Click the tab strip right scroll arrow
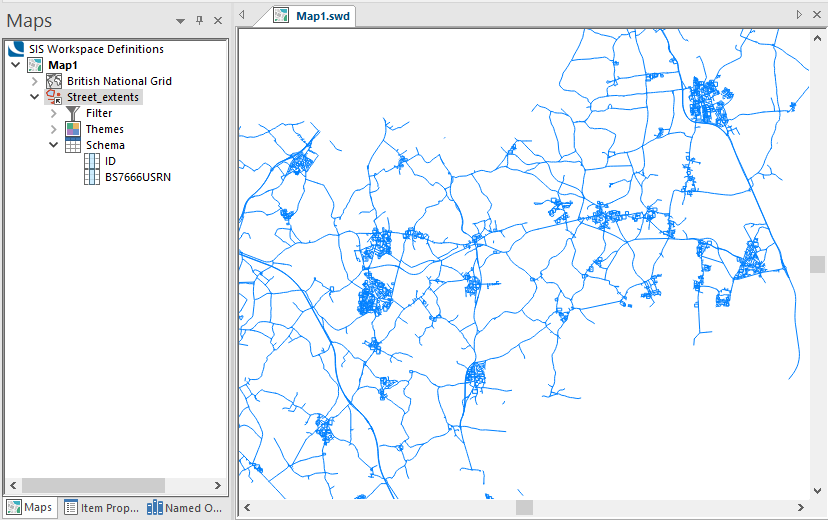This screenshot has height=520, width=828. (799, 15)
